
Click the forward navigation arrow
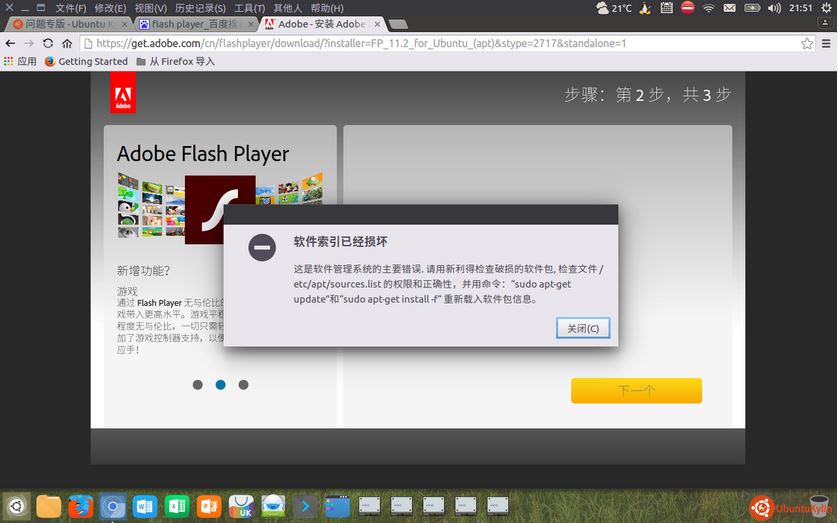click(x=29, y=43)
